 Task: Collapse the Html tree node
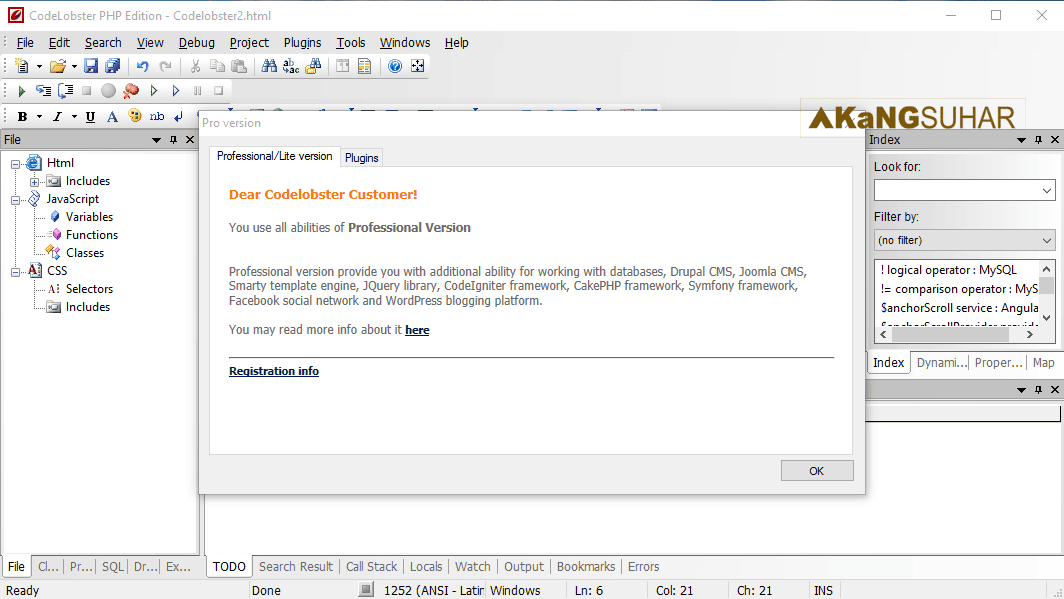(x=15, y=163)
